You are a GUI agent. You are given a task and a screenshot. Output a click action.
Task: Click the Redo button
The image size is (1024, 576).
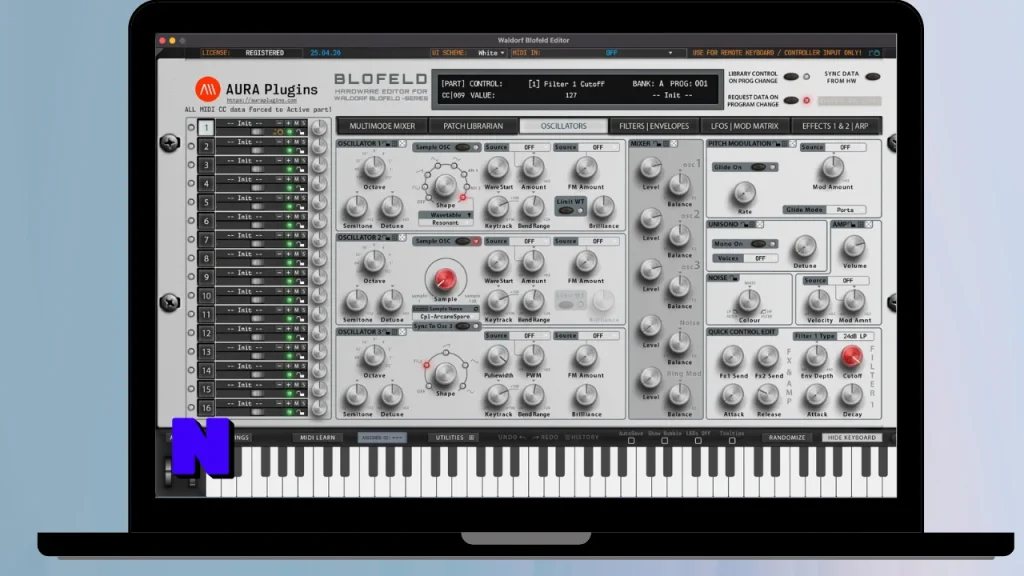pos(545,438)
